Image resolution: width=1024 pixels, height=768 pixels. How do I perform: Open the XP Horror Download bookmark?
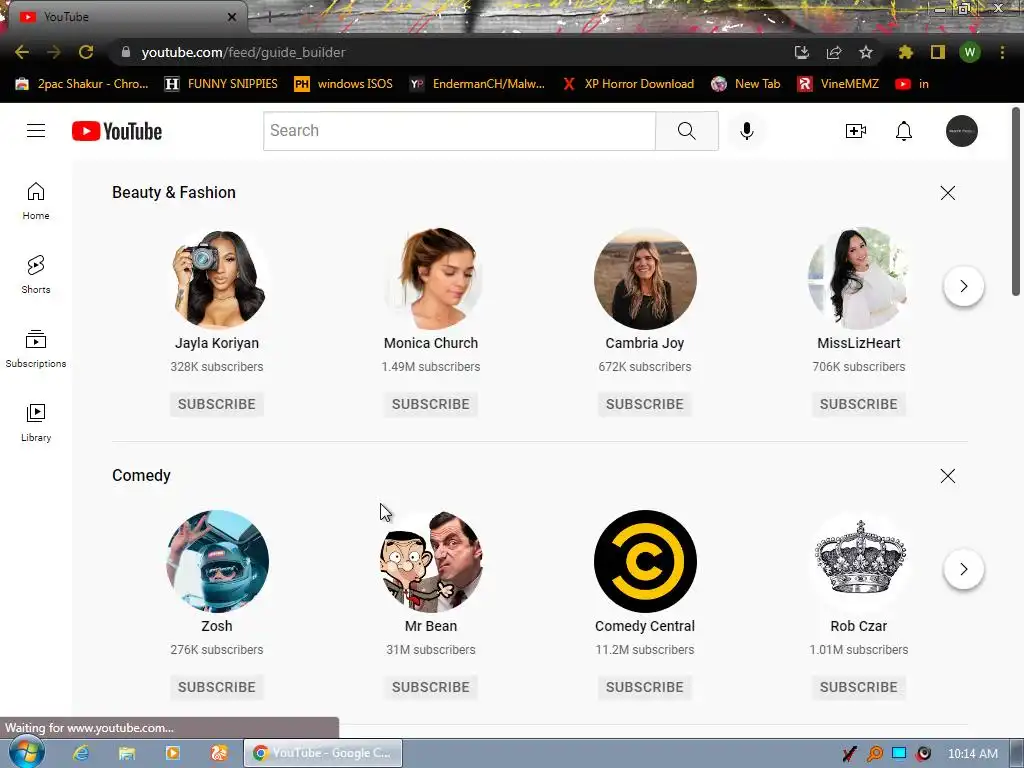click(628, 84)
